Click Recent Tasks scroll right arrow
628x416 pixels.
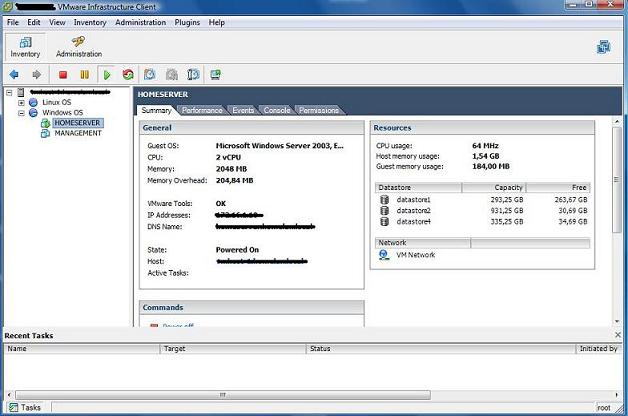(618, 395)
